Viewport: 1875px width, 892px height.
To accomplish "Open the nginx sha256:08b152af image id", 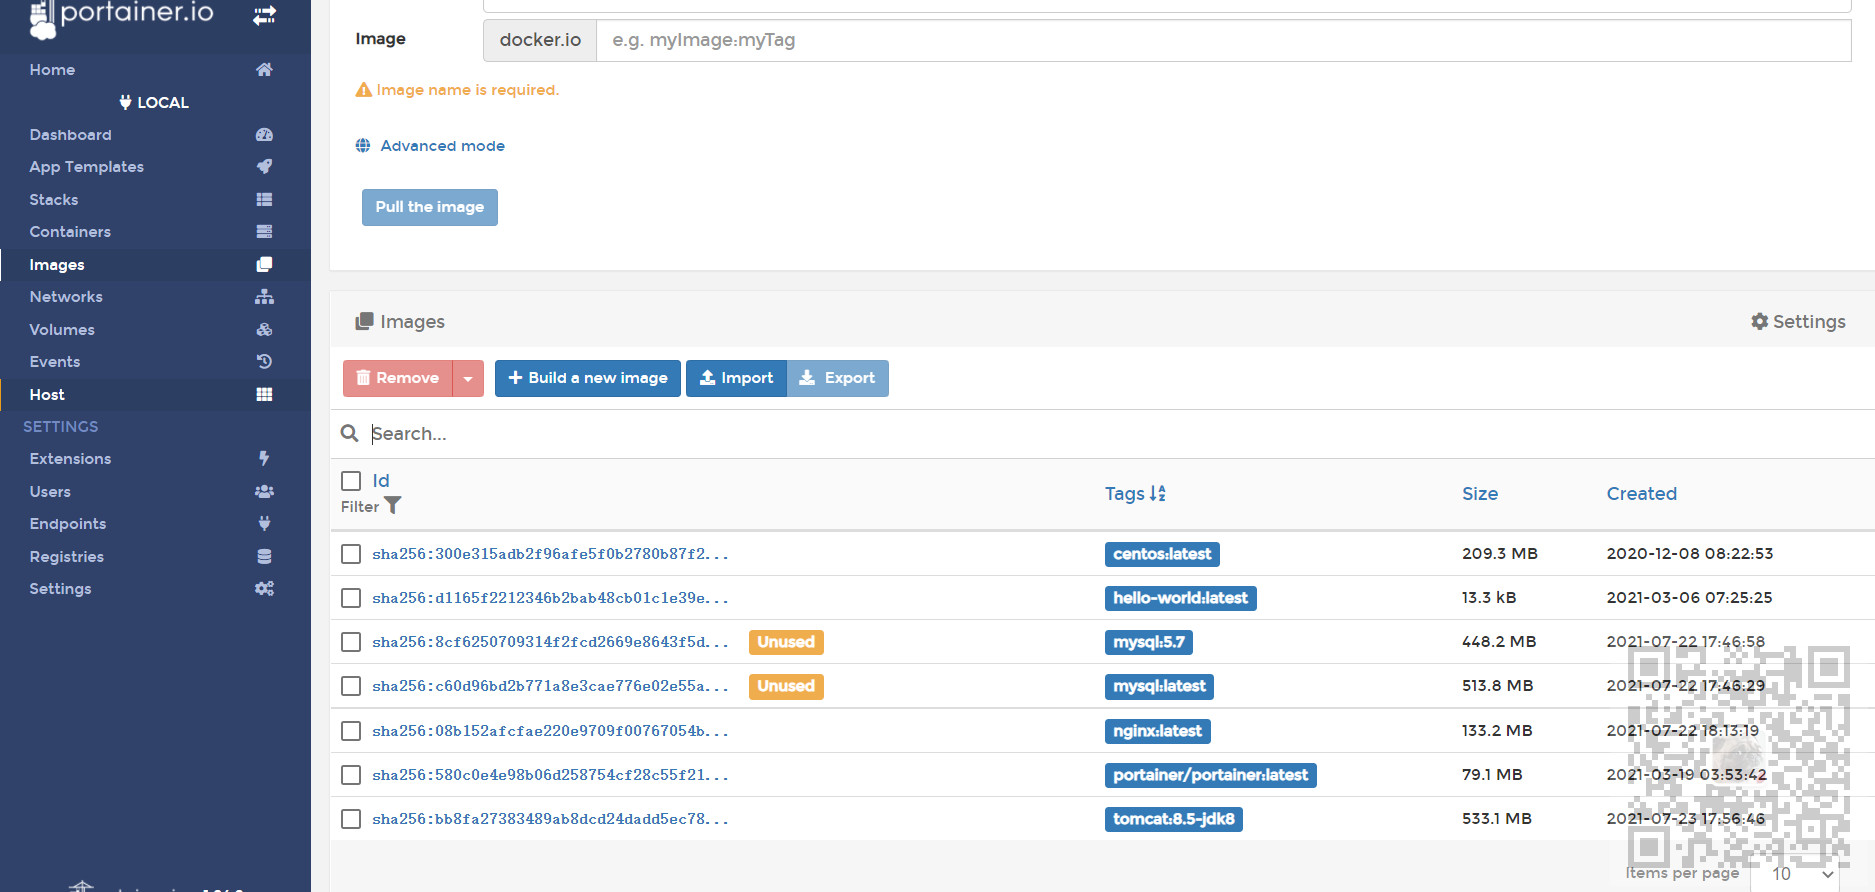I will pos(550,731).
